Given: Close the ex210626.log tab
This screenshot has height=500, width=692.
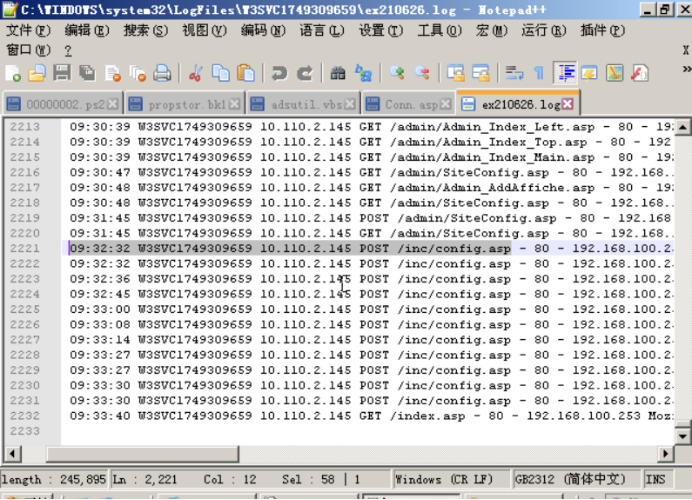Looking at the screenshot, I should tap(569, 104).
